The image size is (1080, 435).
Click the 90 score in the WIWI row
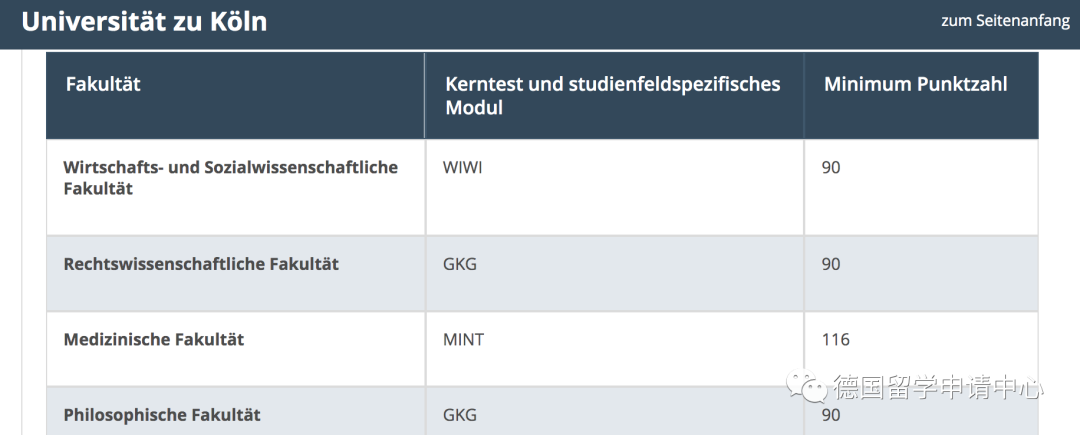(x=831, y=167)
